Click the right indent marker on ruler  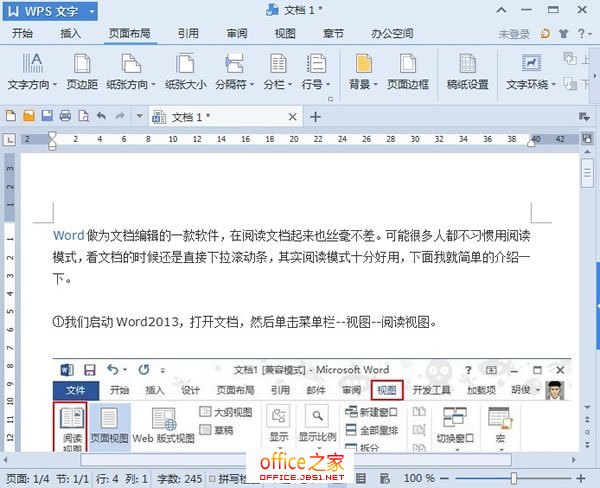[x=531, y=142]
